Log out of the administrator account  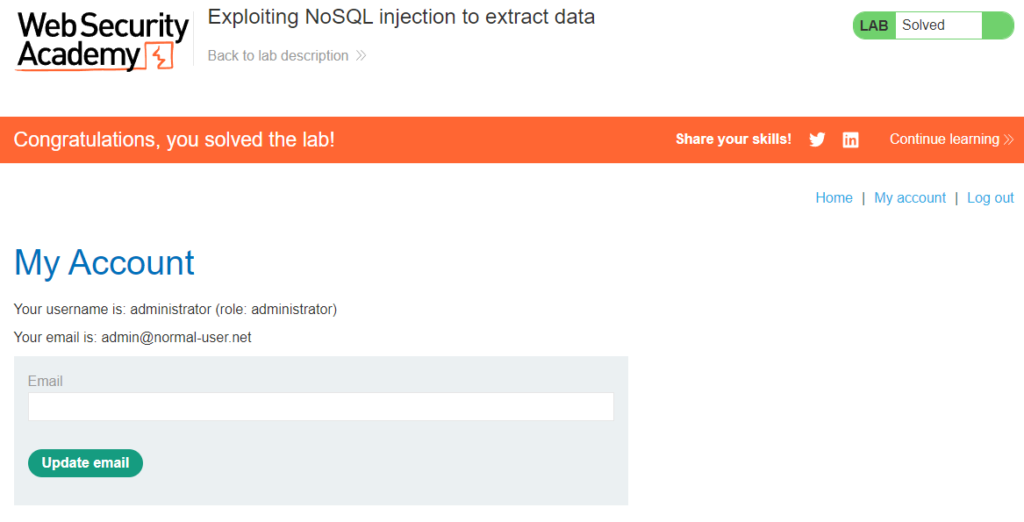pyautogui.click(x=990, y=198)
